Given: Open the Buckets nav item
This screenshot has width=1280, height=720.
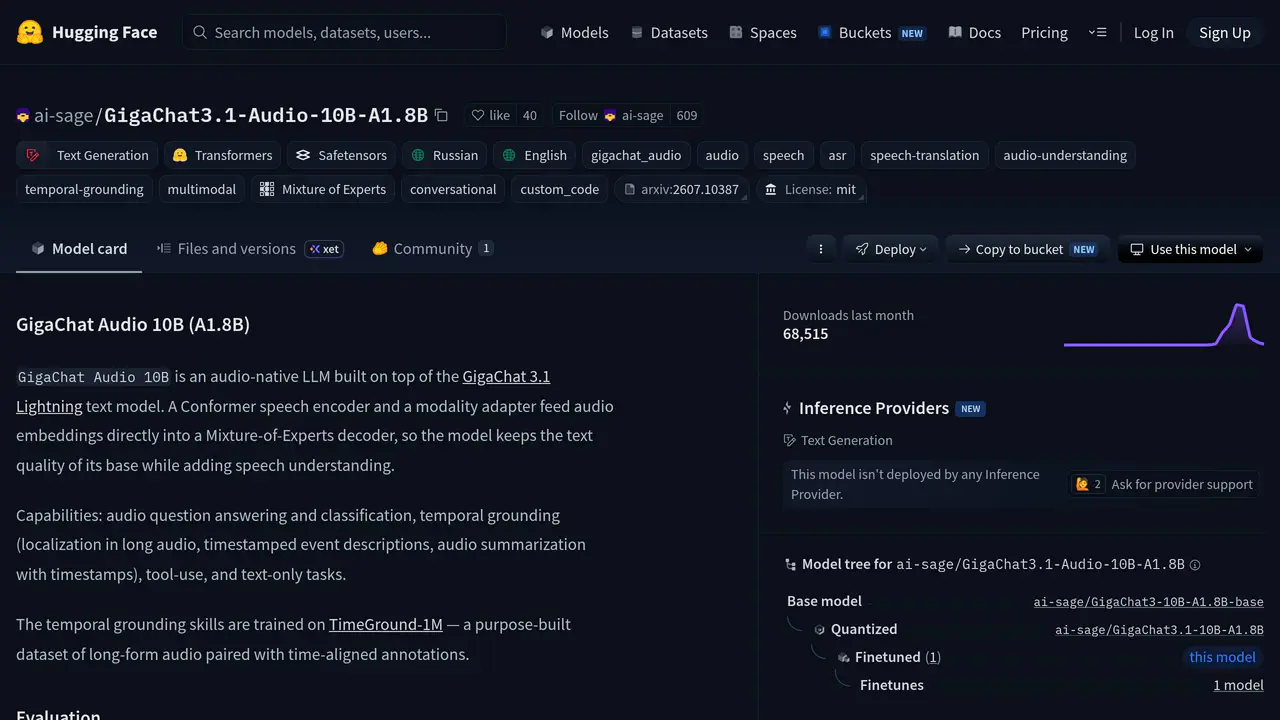Looking at the screenshot, I should 871,32.
